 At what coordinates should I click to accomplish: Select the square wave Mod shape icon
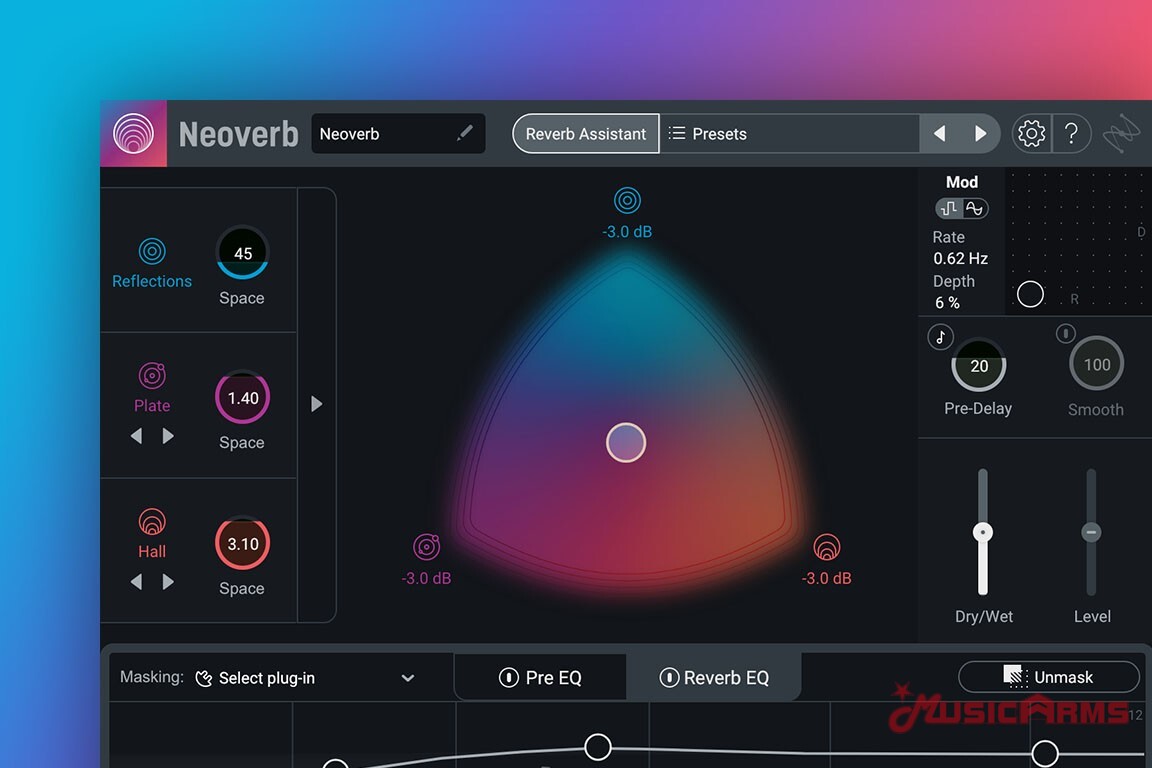click(x=949, y=208)
